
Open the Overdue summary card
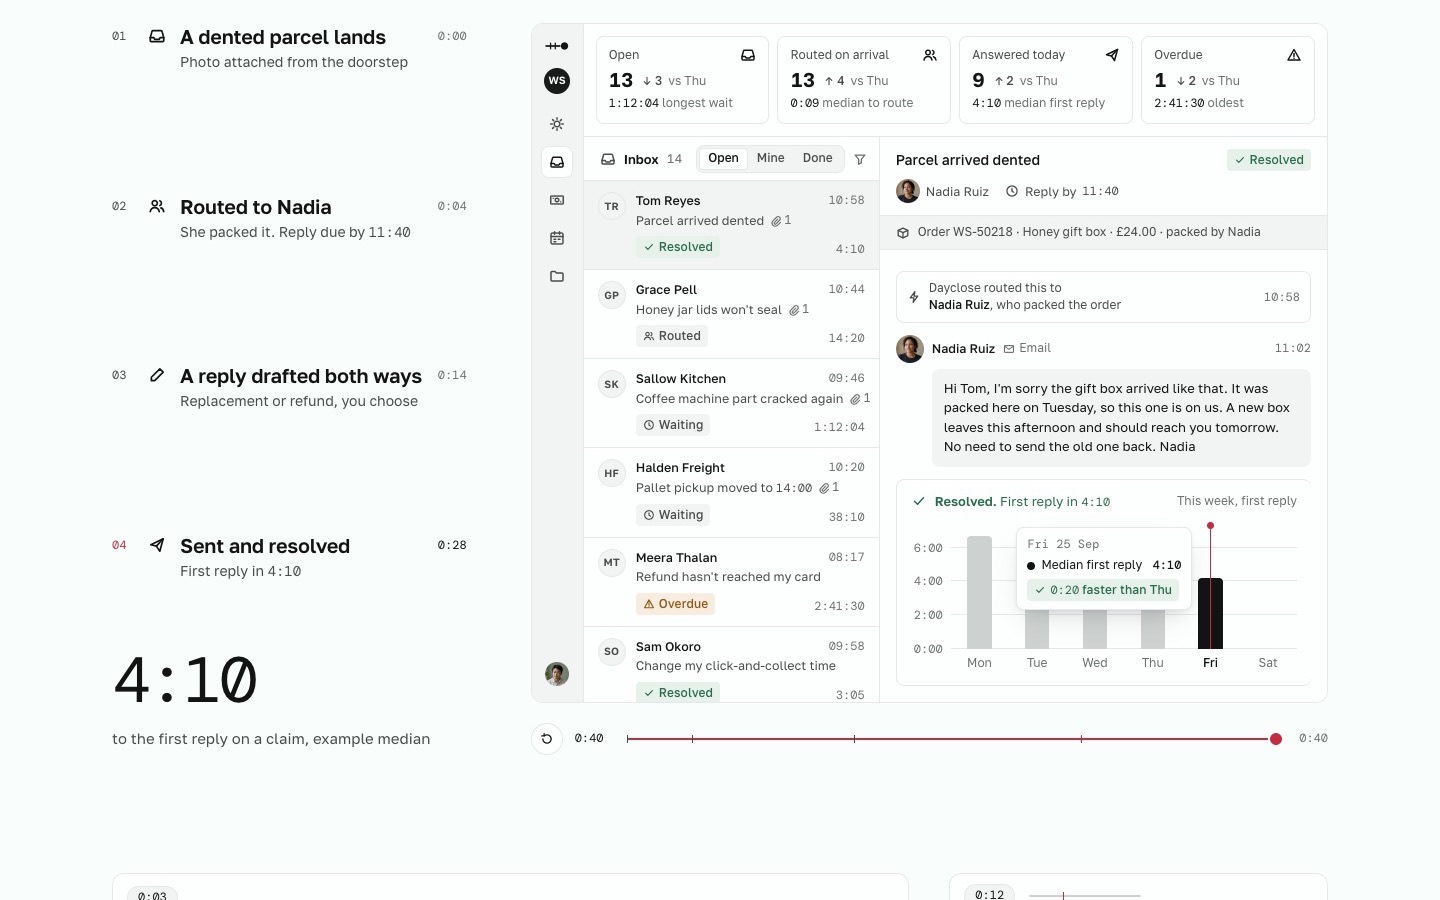click(1228, 80)
